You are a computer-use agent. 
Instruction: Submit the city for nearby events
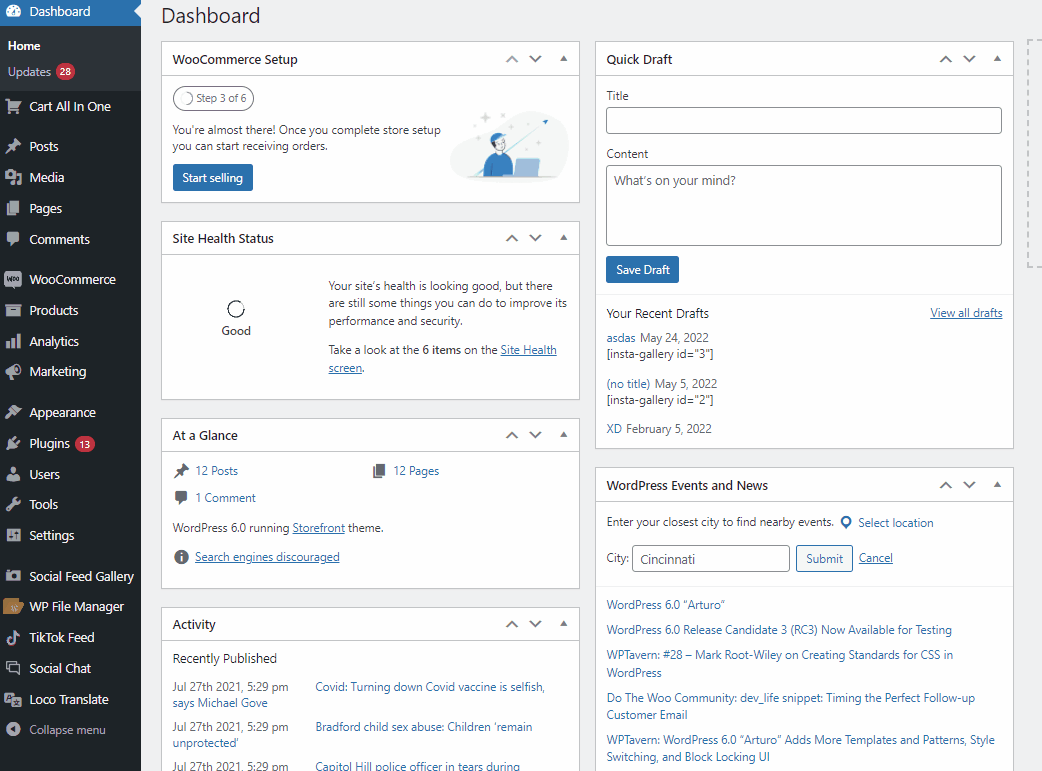coord(824,558)
